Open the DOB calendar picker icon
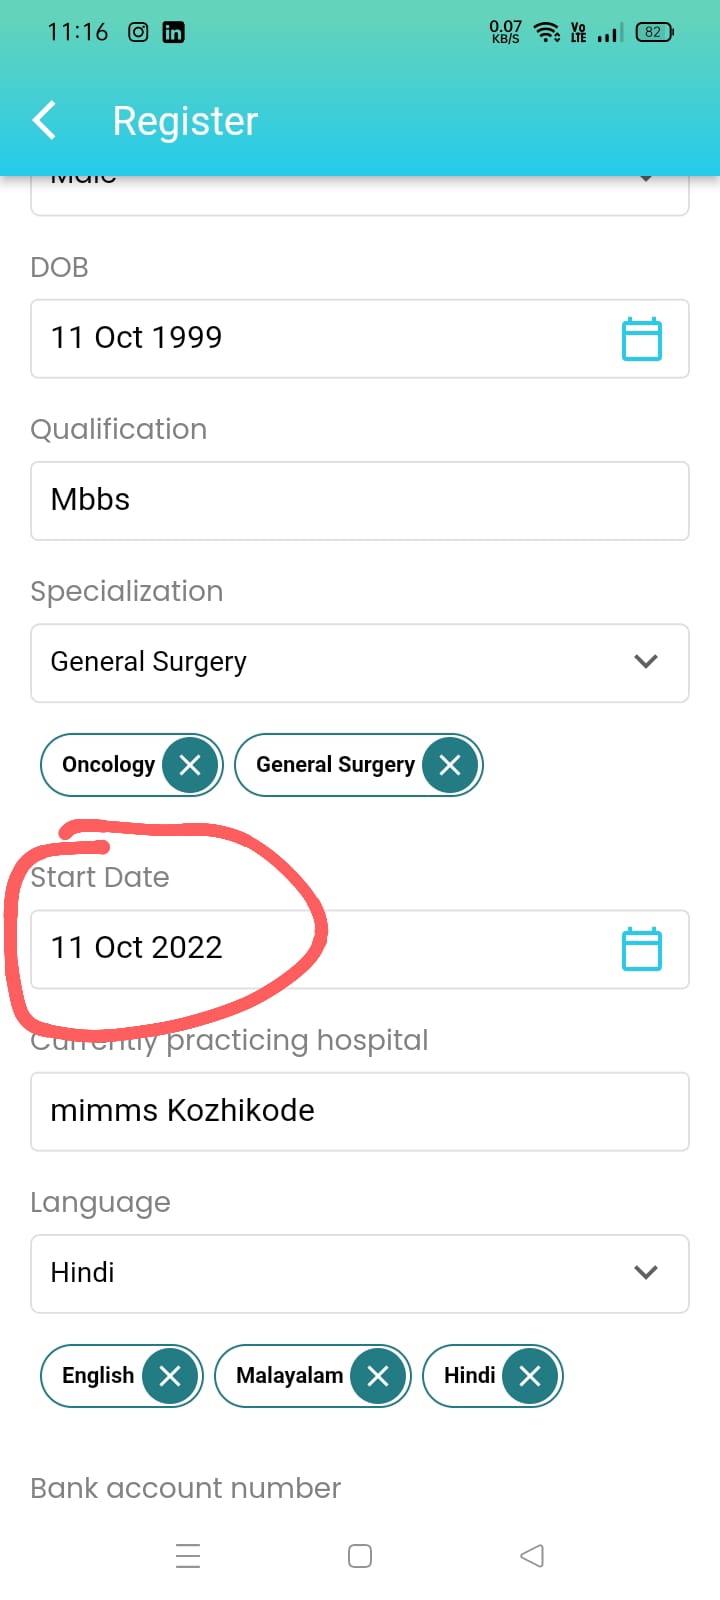Viewport: 720px width, 1600px height. point(642,339)
